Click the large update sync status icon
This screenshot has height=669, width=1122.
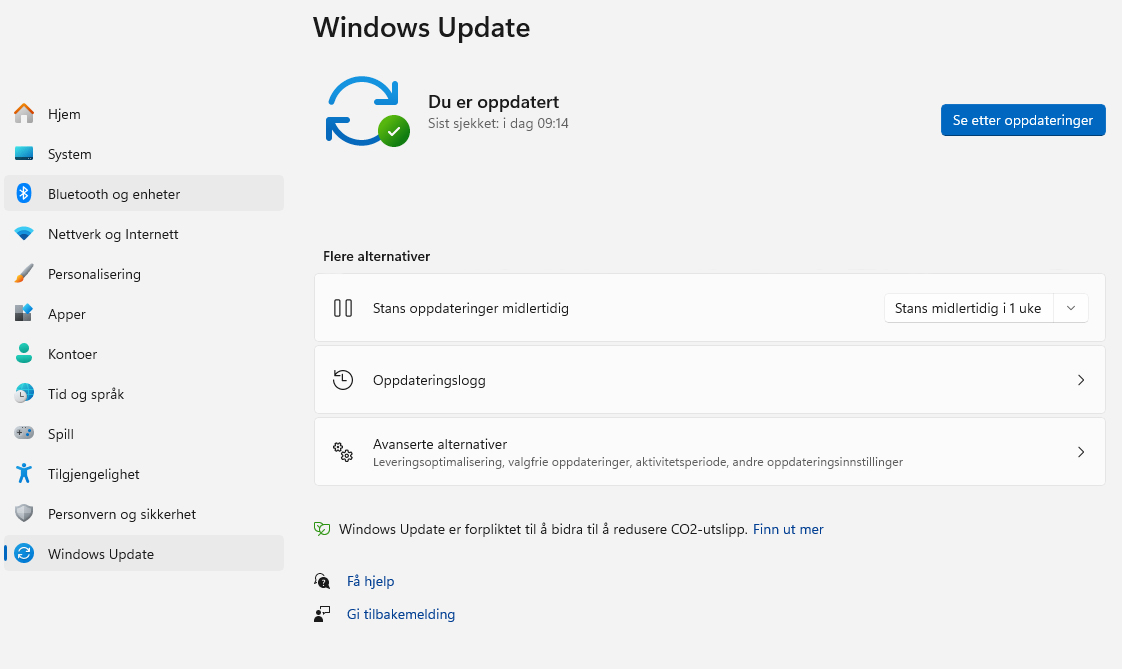coord(366,111)
